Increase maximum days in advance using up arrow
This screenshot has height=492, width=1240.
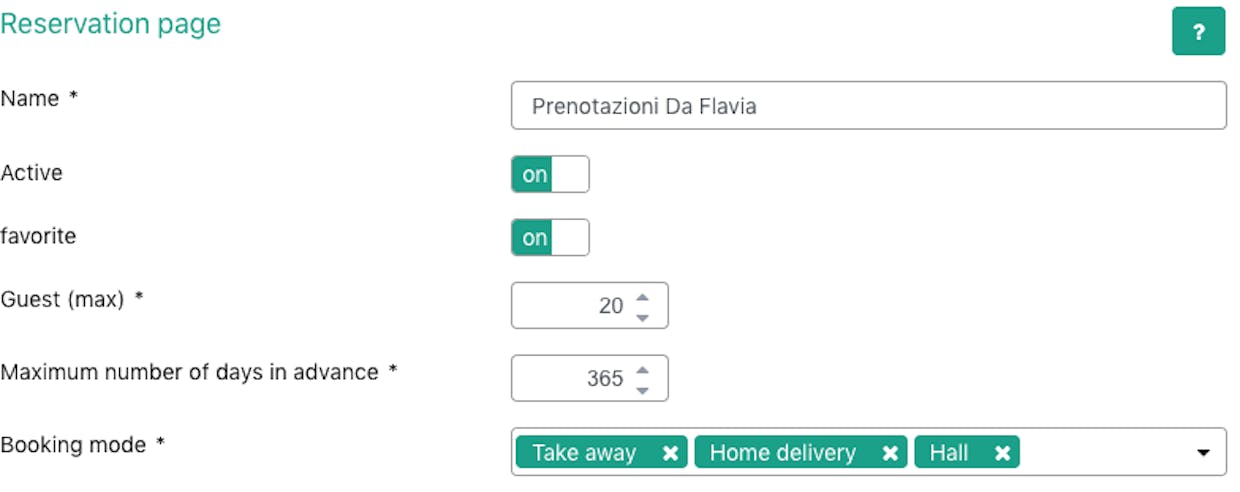[x=642, y=369]
